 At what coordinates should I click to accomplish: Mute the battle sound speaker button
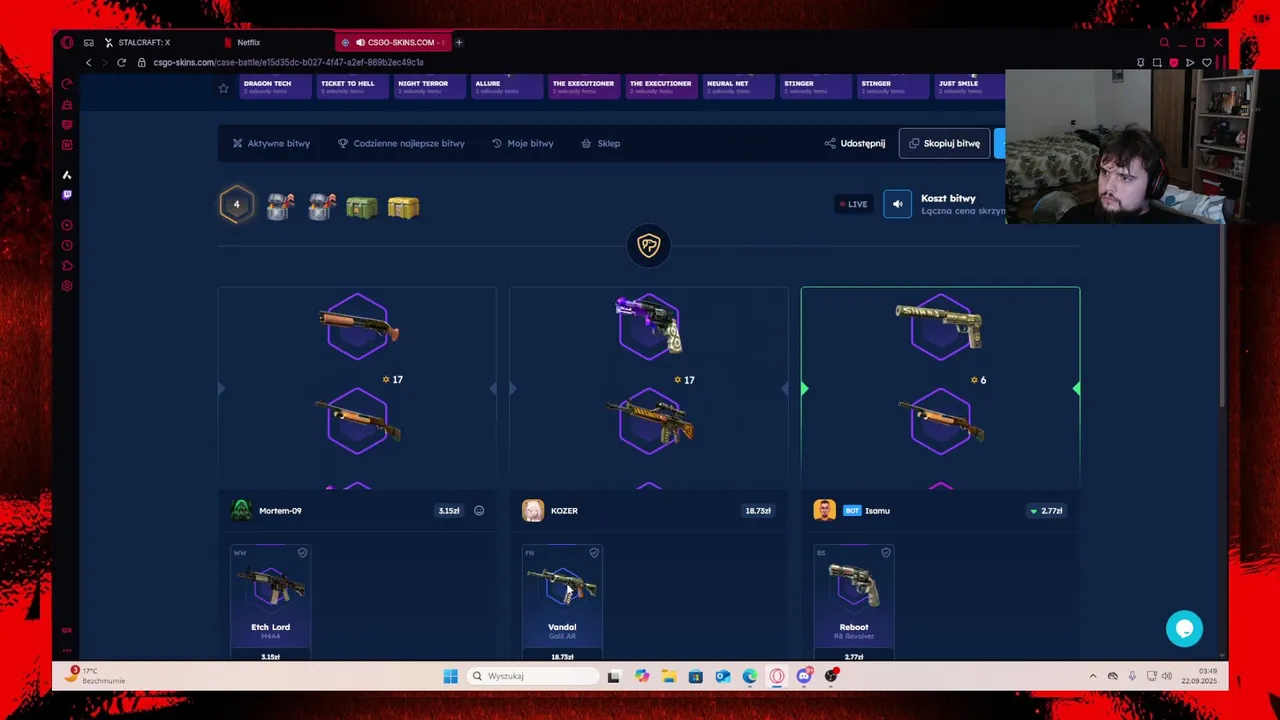click(x=897, y=204)
